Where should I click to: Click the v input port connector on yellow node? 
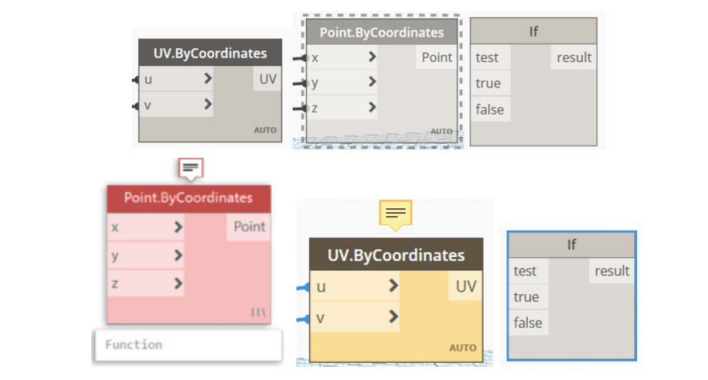(x=303, y=320)
